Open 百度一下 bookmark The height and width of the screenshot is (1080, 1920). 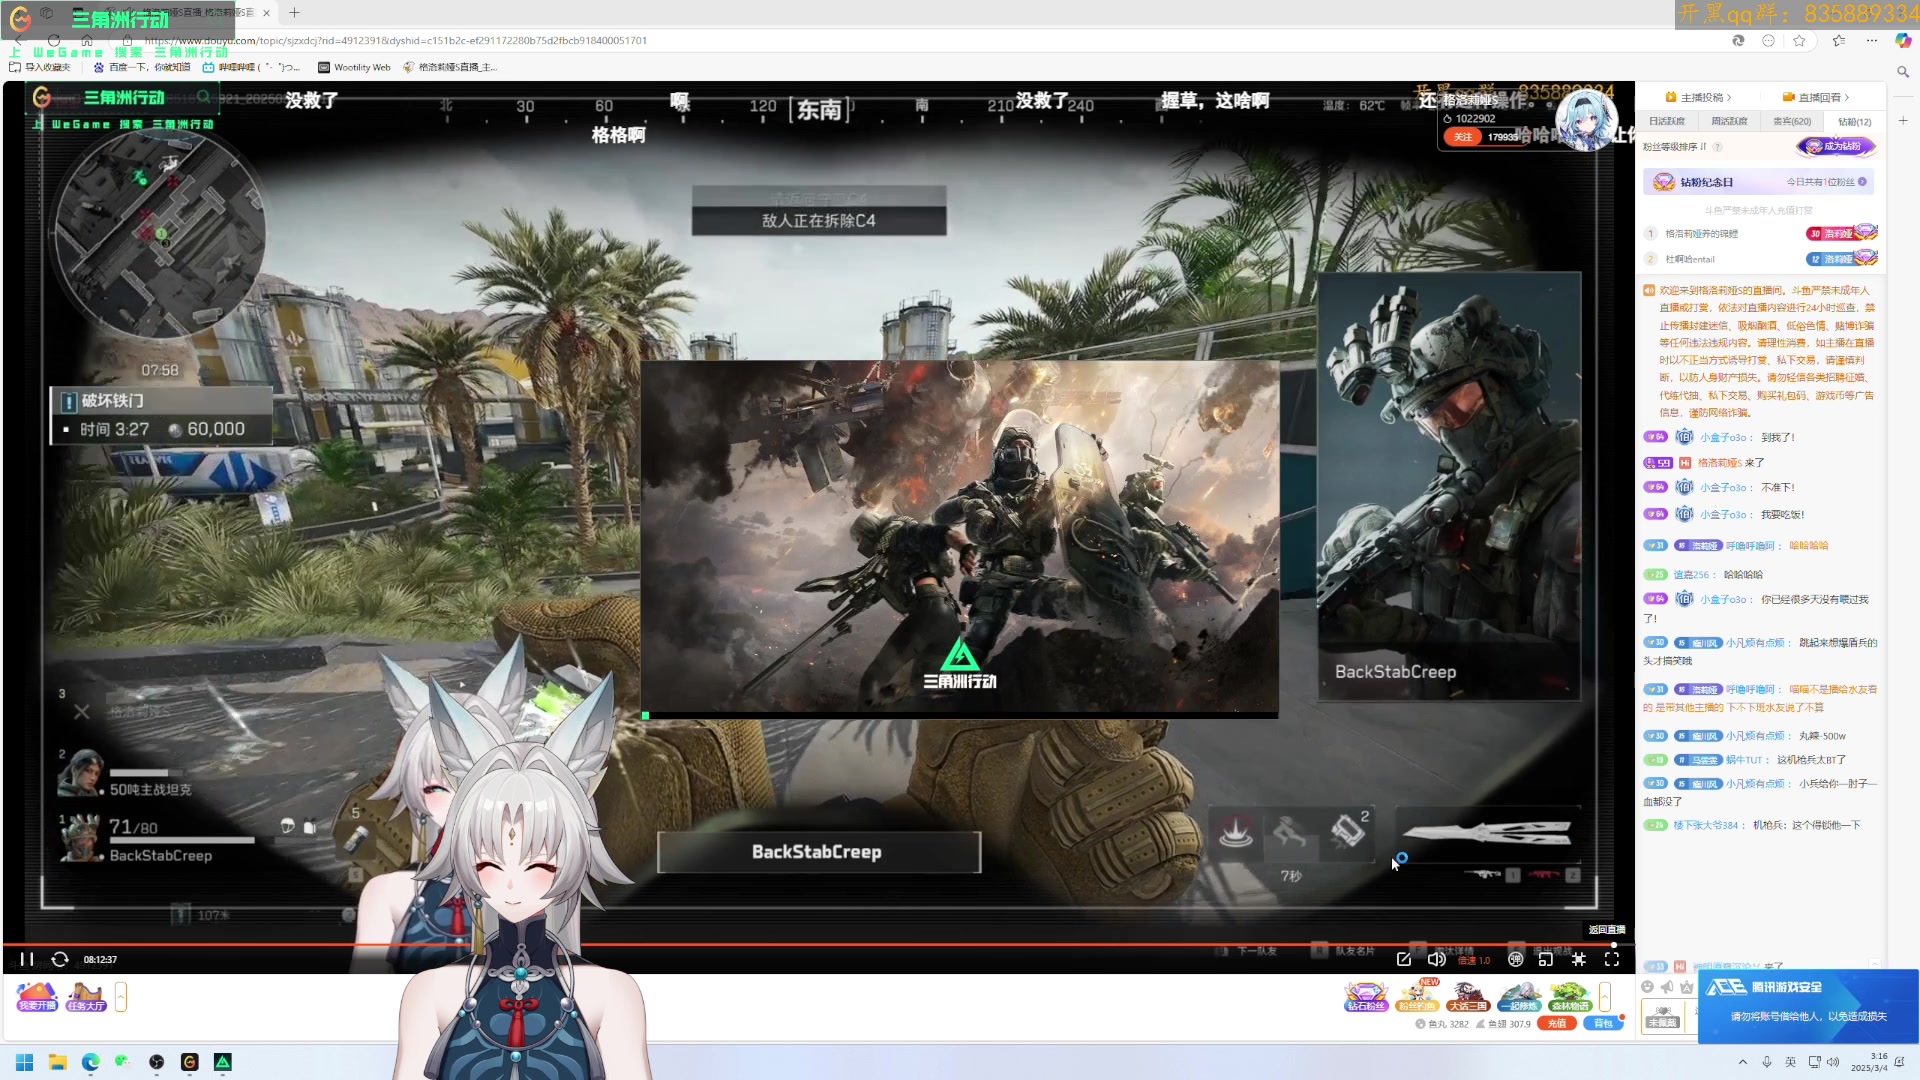coord(141,67)
